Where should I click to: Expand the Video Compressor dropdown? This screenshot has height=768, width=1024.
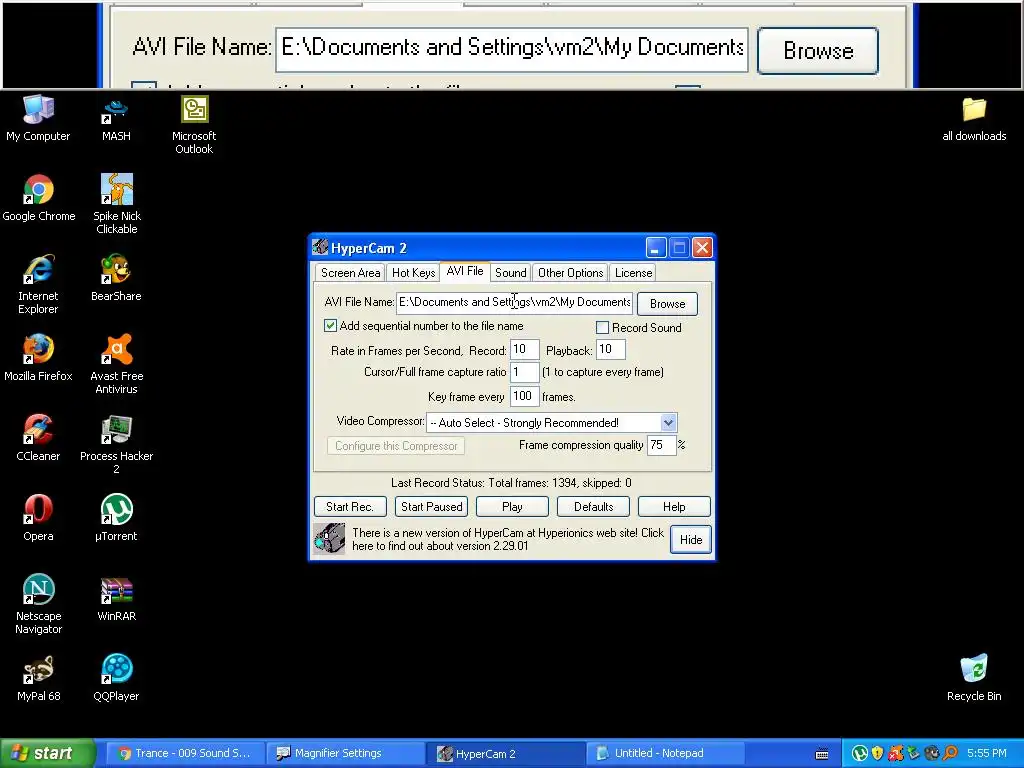[x=668, y=423]
